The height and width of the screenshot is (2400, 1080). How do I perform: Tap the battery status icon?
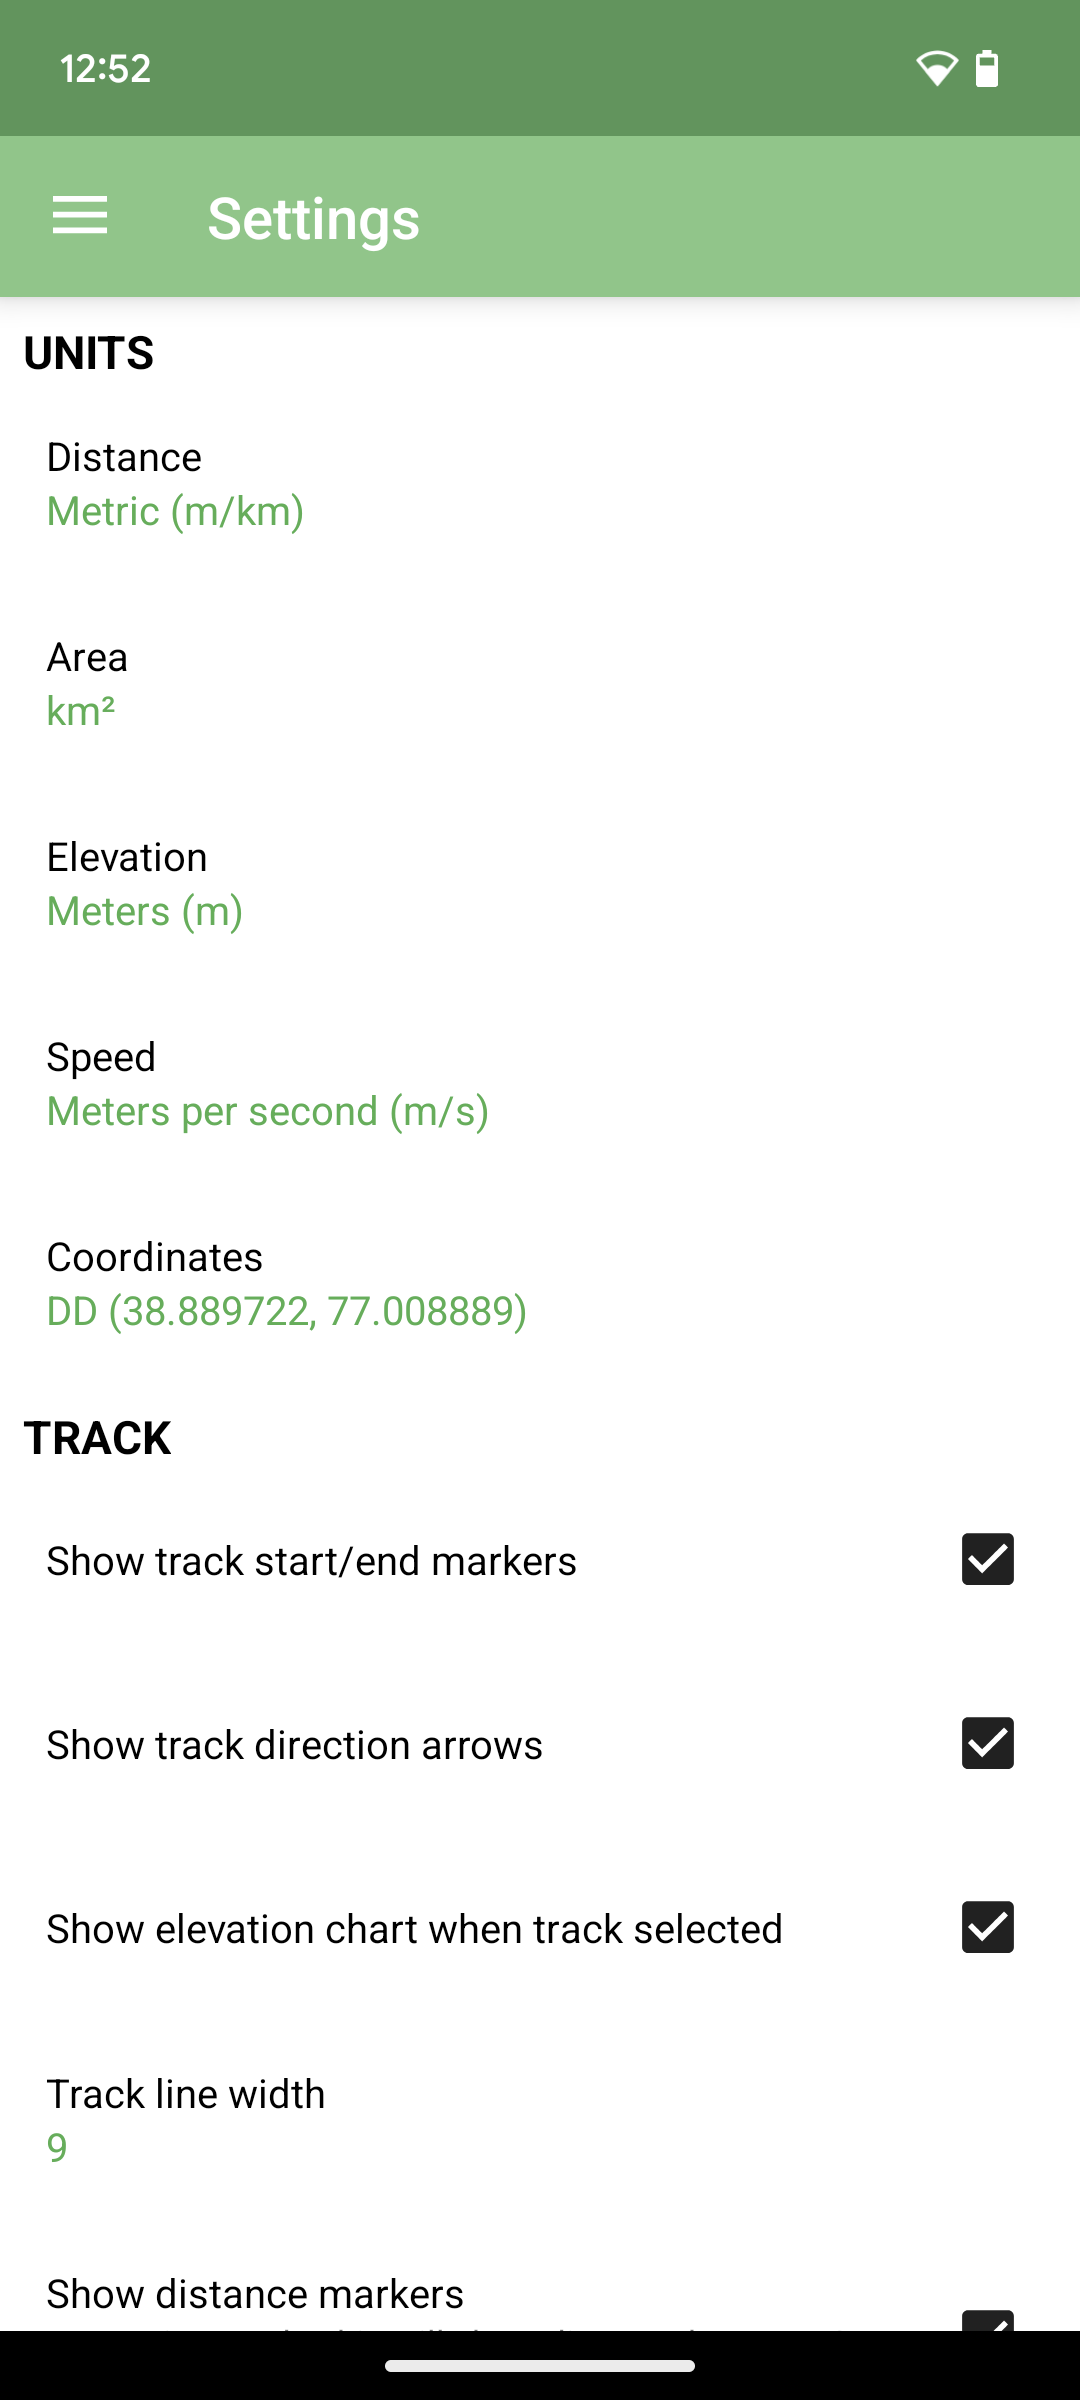pyautogui.click(x=988, y=67)
